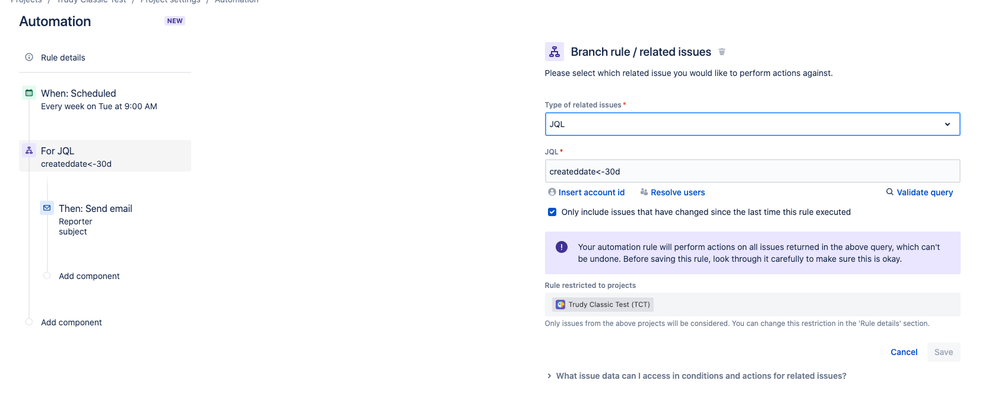Screen dimensions: 998x396
Task: Select the When: Scheduled step
Action: tap(99, 99)
